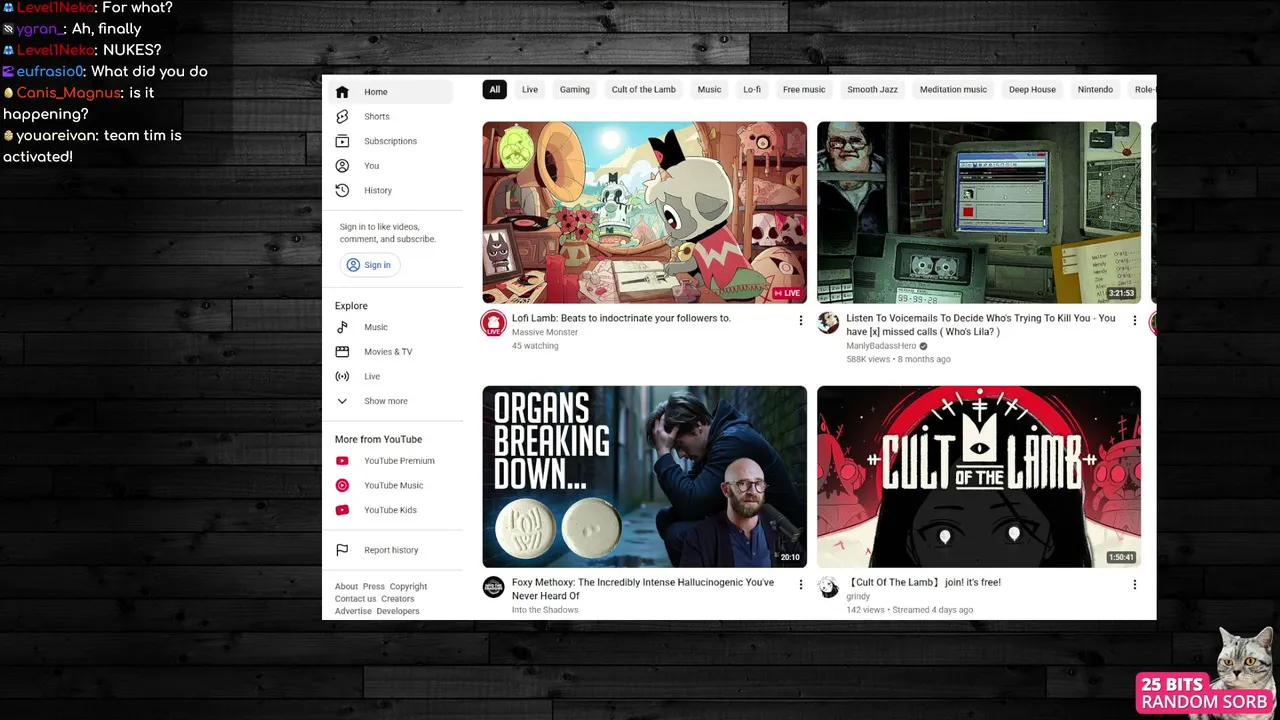
Task: Select the Lo-fi filter chip
Action: (752, 90)
